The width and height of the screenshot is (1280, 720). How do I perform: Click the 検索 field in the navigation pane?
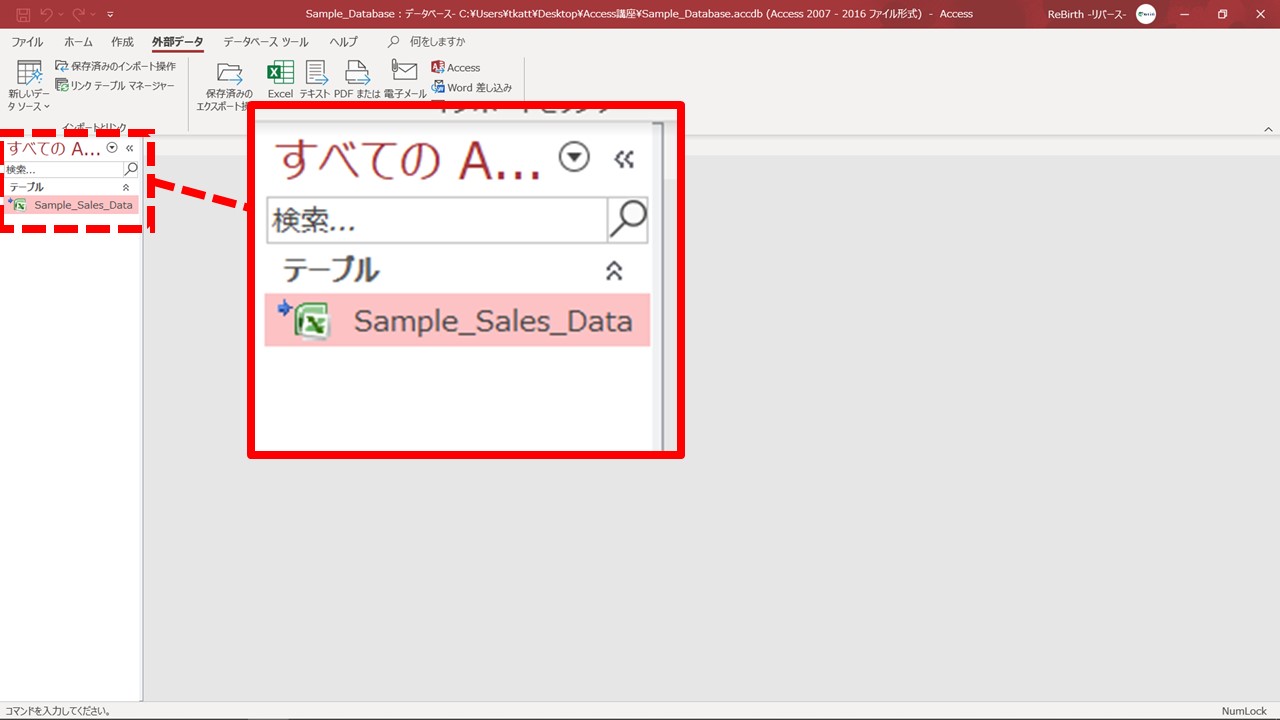click(x=62, y=169)
